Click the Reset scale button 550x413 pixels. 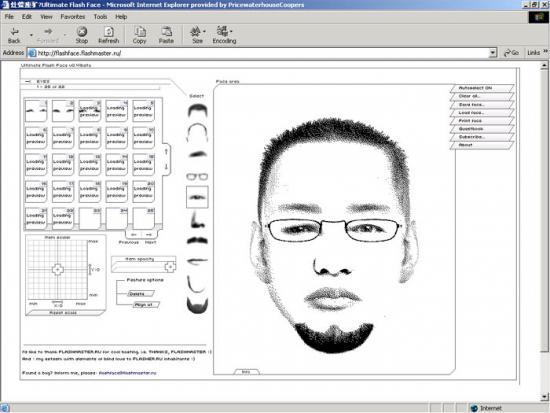[65, 313]
